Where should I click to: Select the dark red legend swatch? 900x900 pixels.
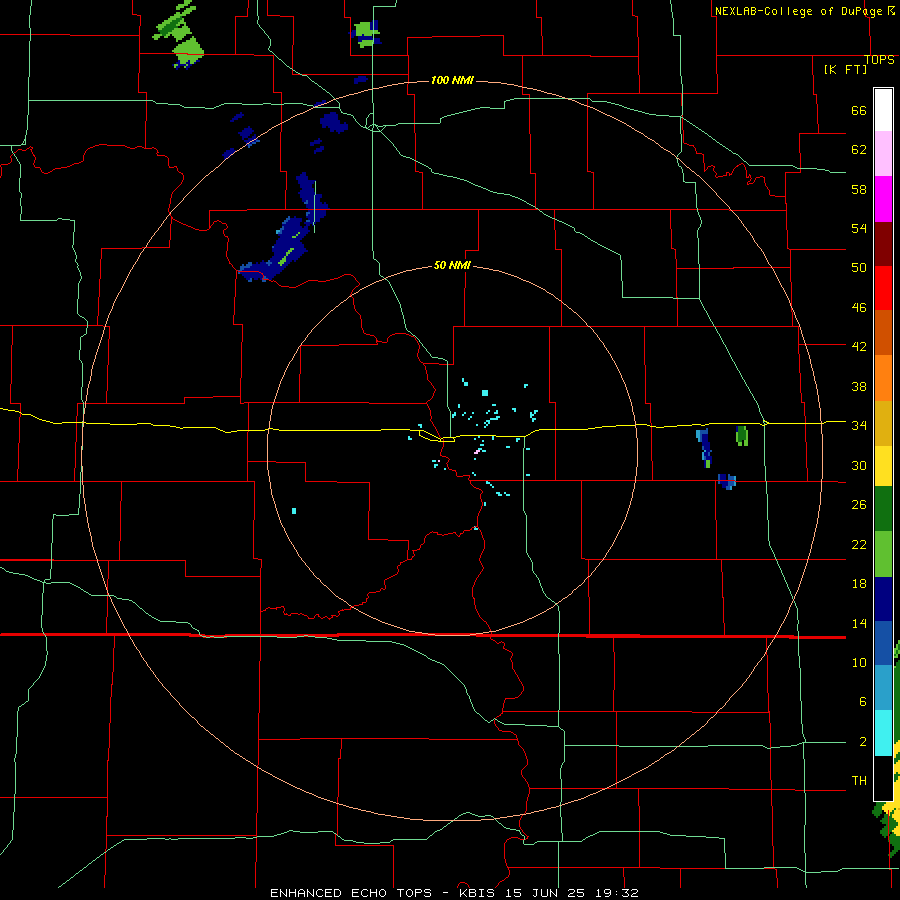883,244
